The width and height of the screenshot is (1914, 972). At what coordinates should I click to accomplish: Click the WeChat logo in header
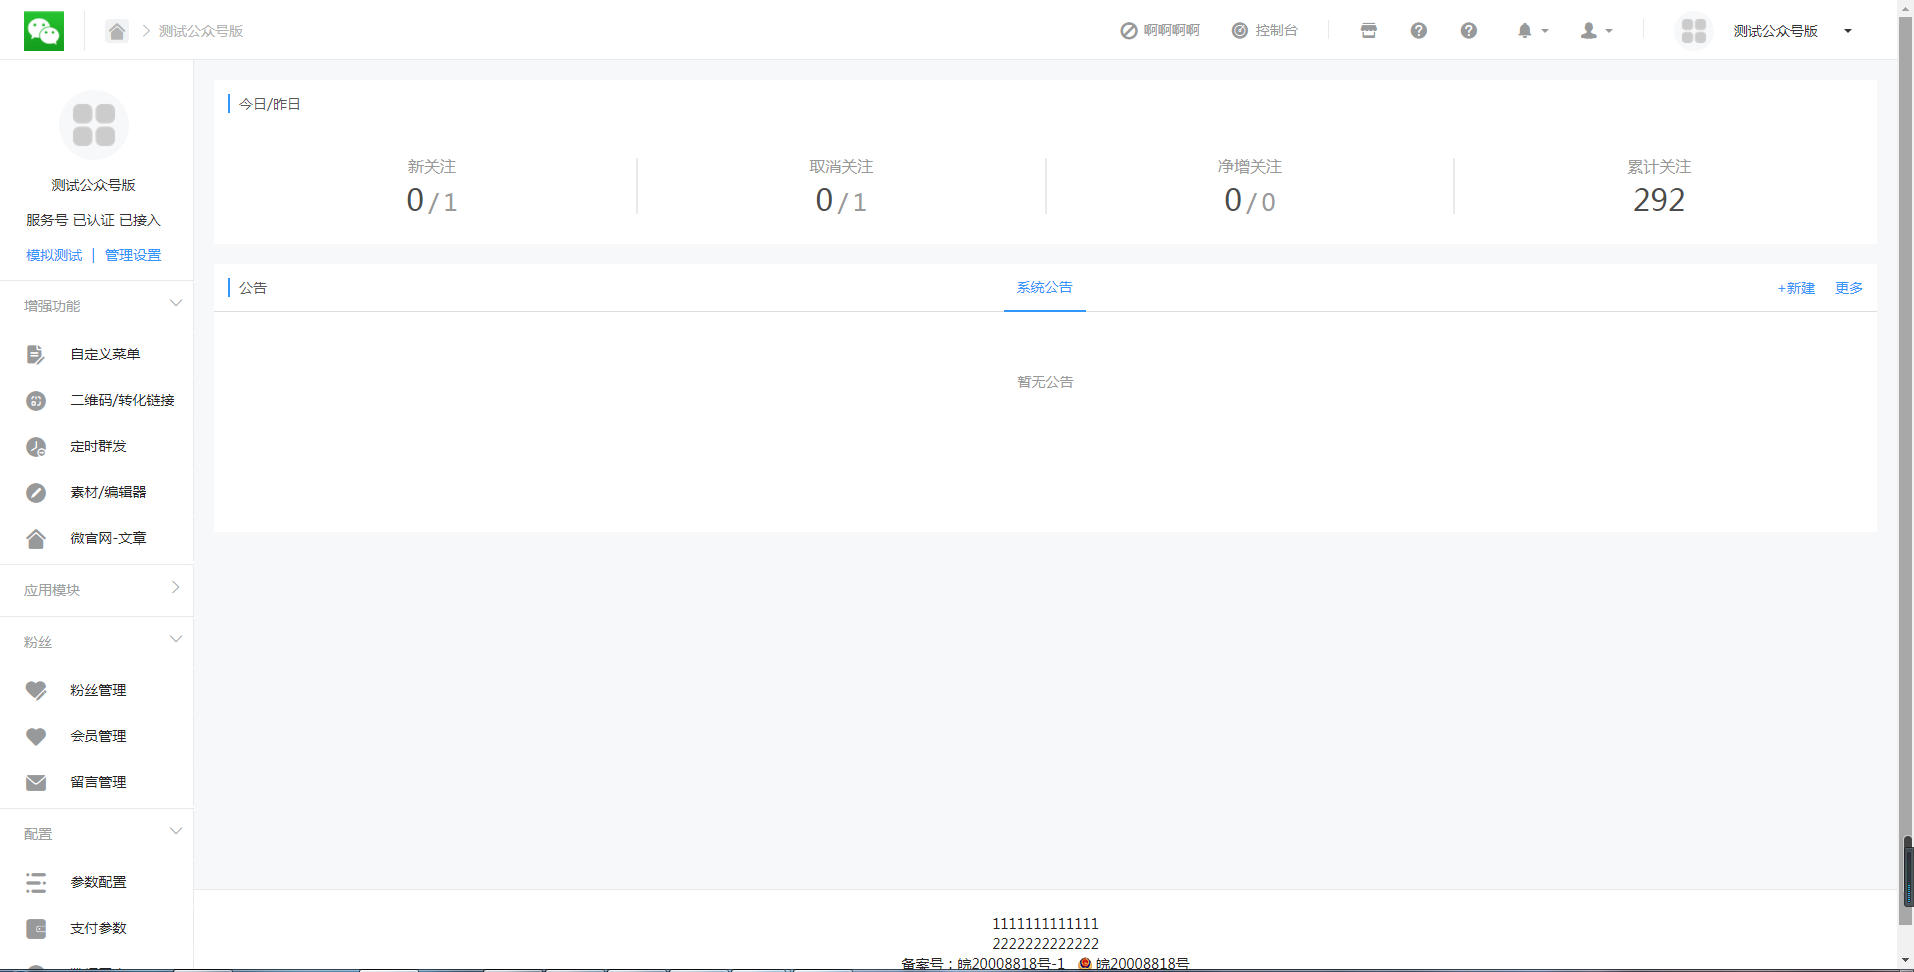coord(44,31)
